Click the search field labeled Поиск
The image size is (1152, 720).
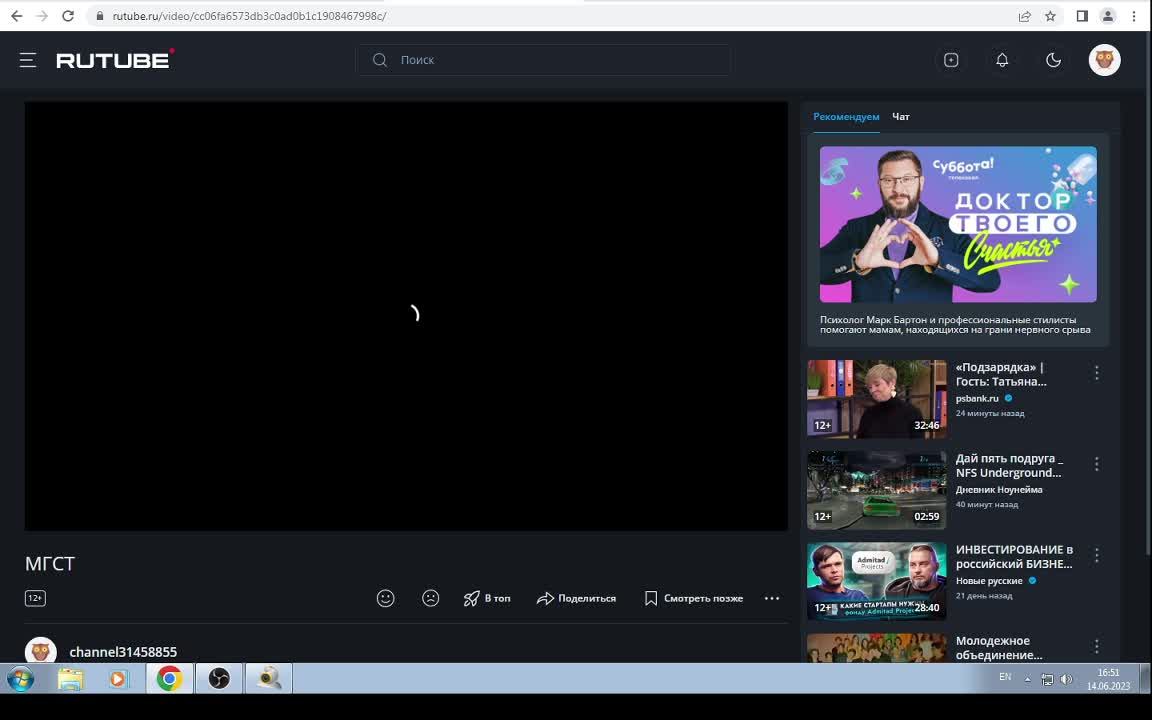544,60
